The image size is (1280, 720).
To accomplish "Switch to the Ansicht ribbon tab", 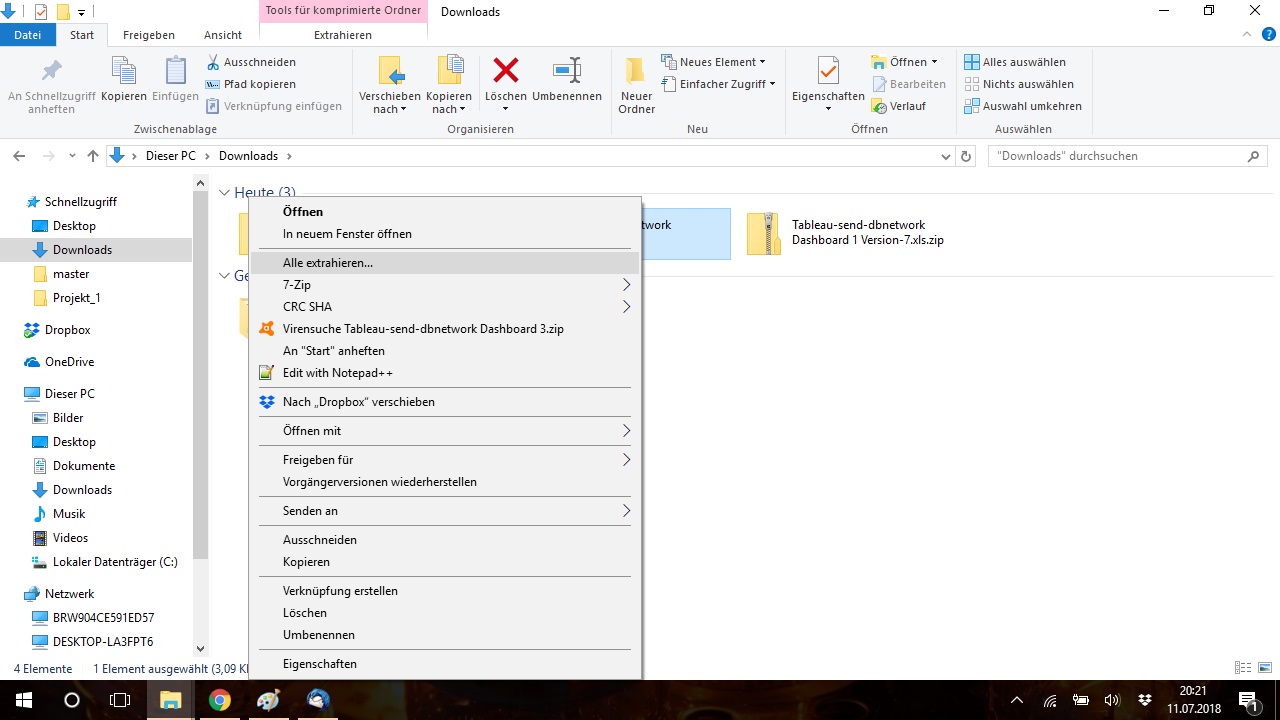I will [x=223, y=35].
